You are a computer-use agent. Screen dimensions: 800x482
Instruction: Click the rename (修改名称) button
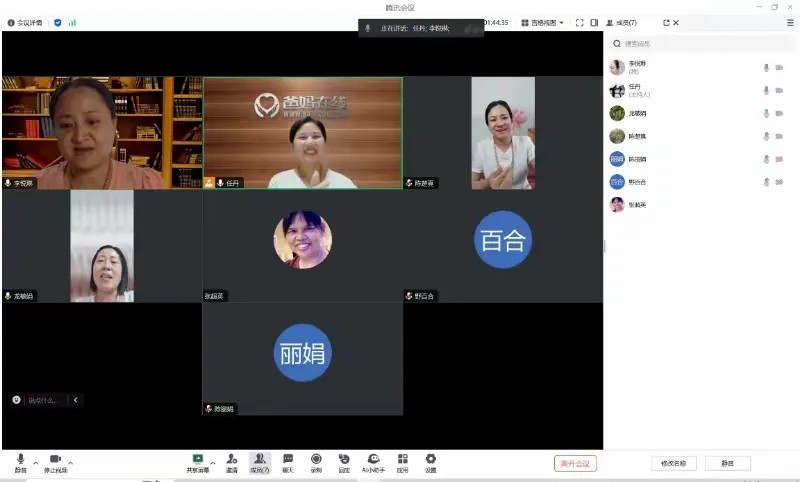point(674,463)
